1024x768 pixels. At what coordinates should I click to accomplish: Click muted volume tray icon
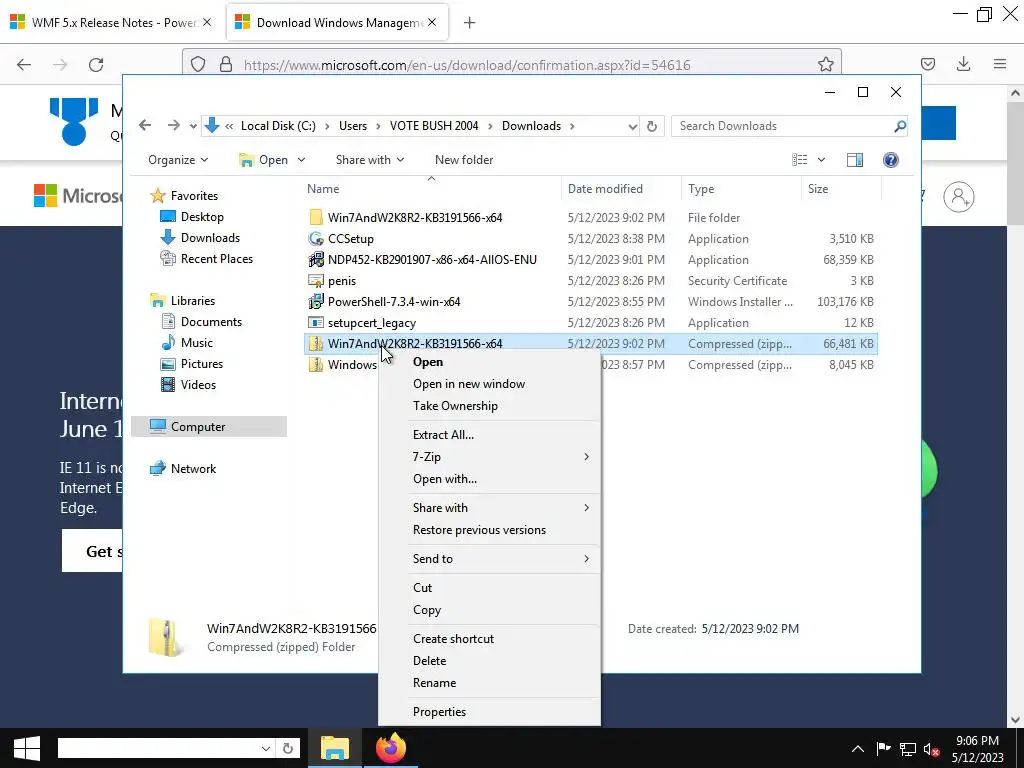point(932,749)
